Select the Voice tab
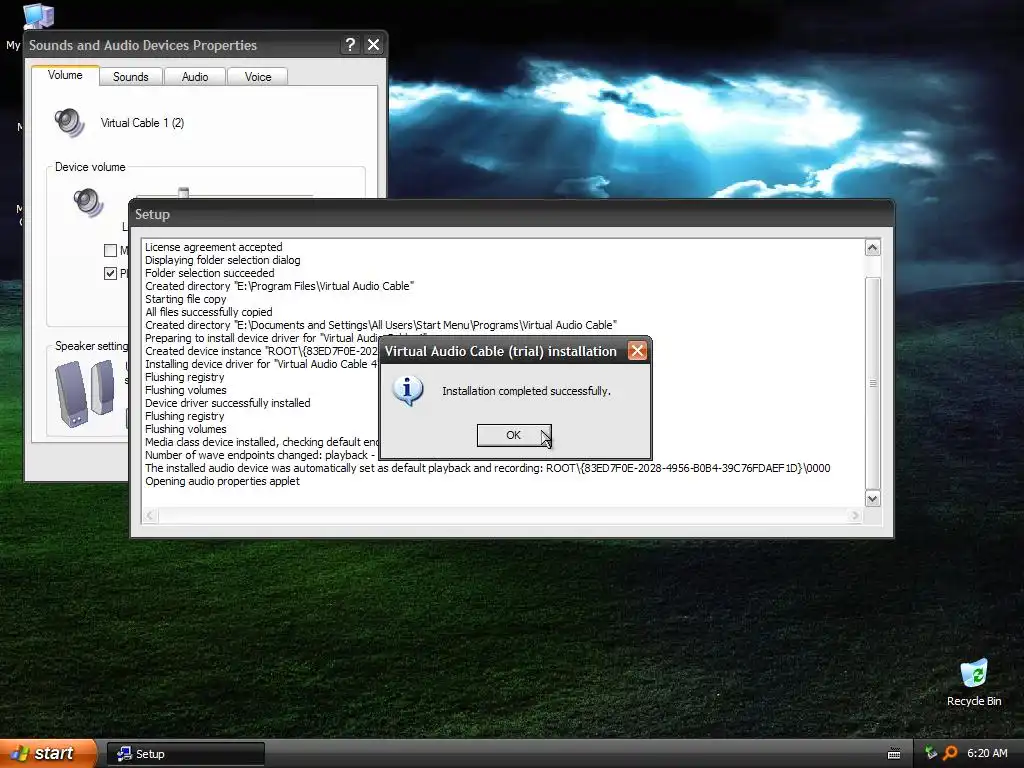Image resolution: width=1024 pixels, height=768 pixels. (x=257, y=76)
